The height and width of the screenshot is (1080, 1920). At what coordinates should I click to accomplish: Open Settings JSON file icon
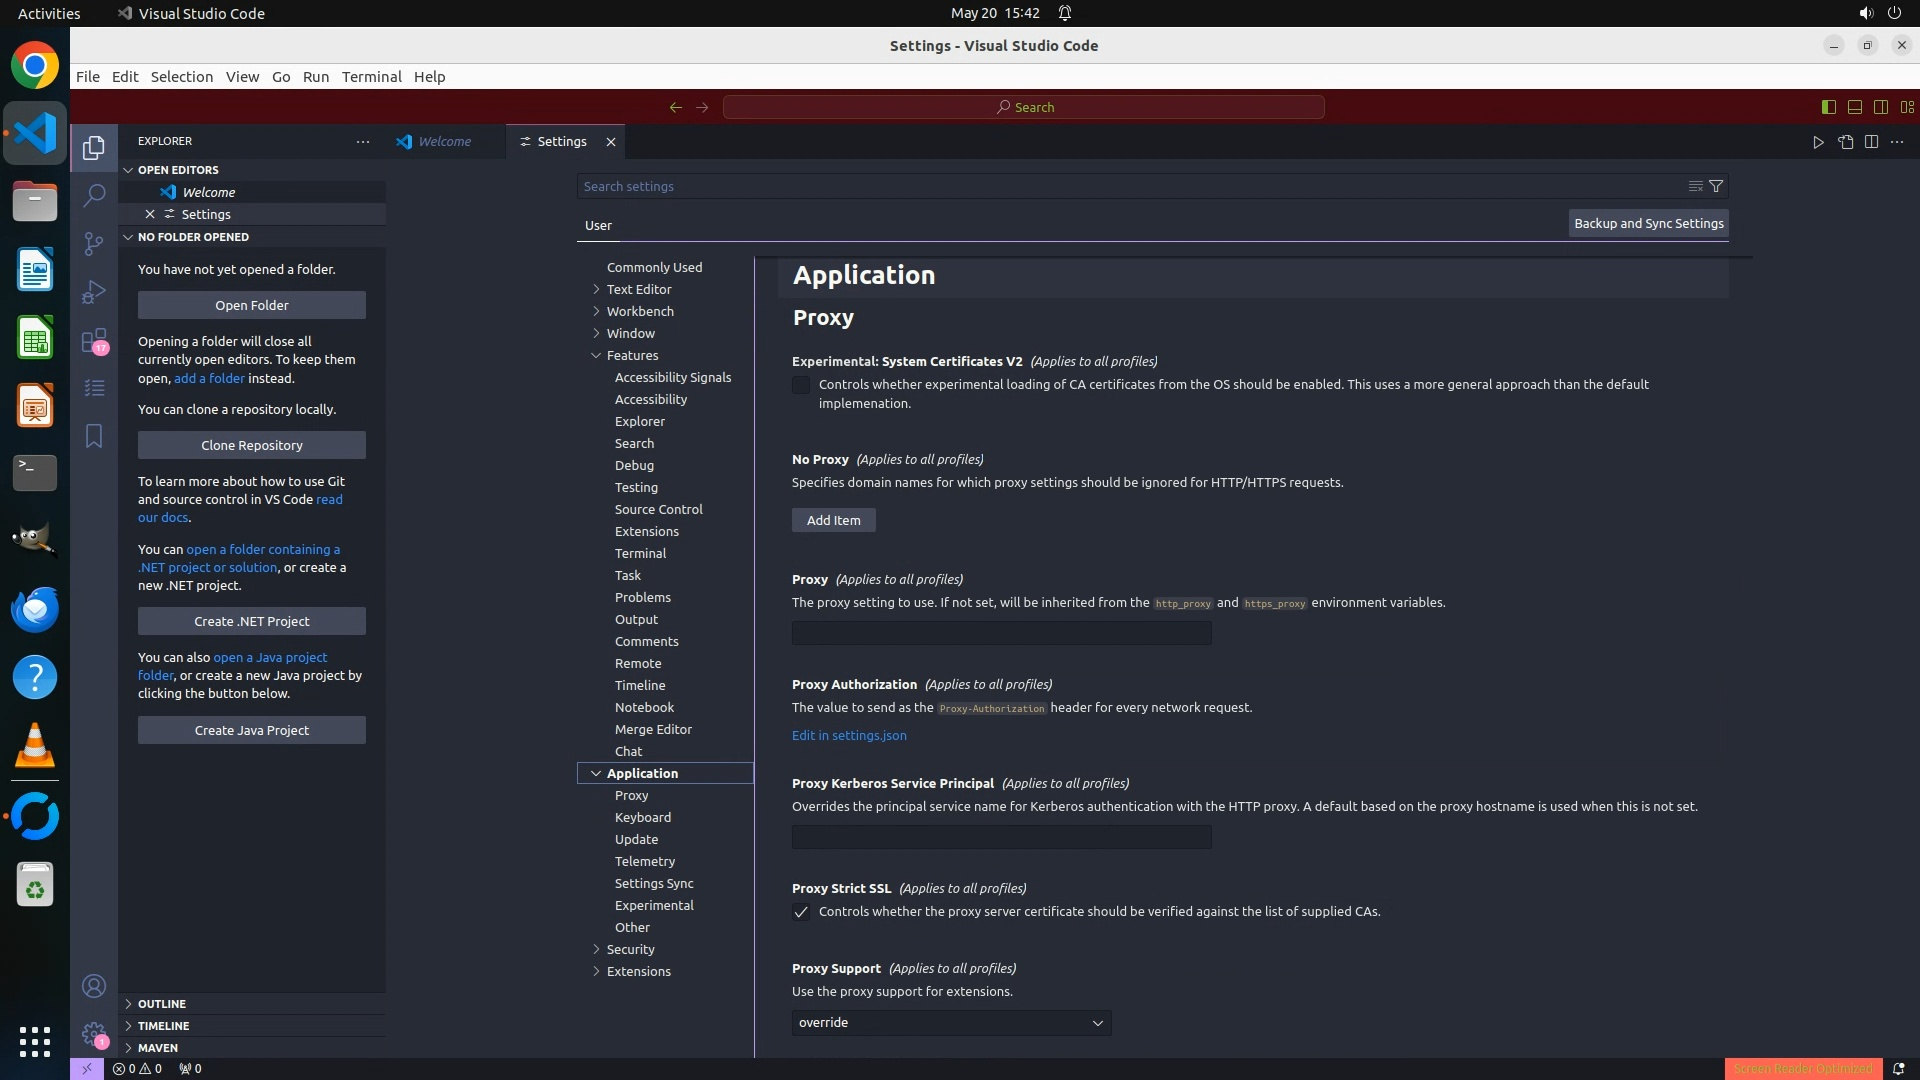(x=1845, y=142)
